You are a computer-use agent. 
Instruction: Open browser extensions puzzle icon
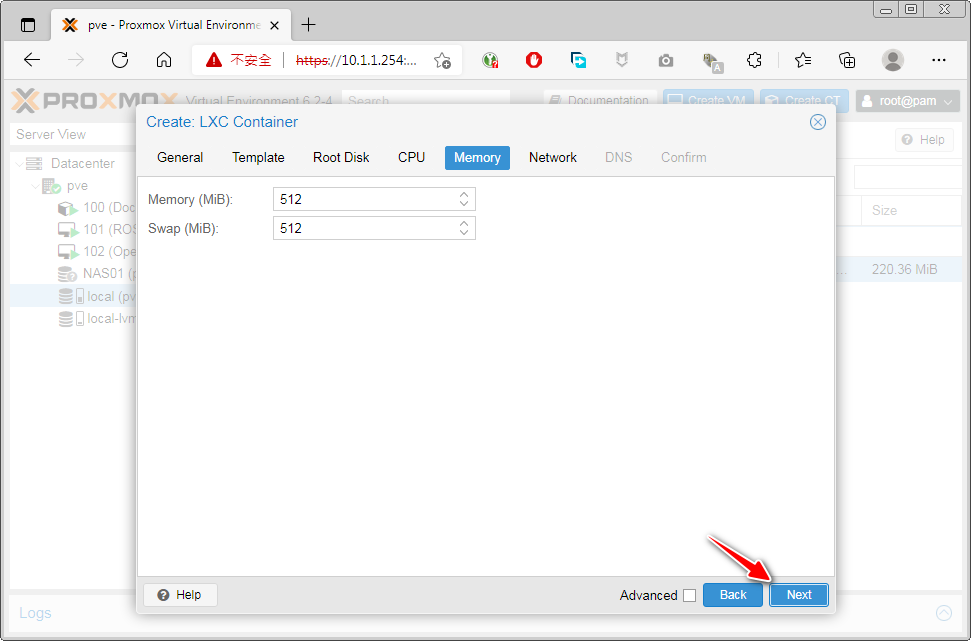coord(755,60)
